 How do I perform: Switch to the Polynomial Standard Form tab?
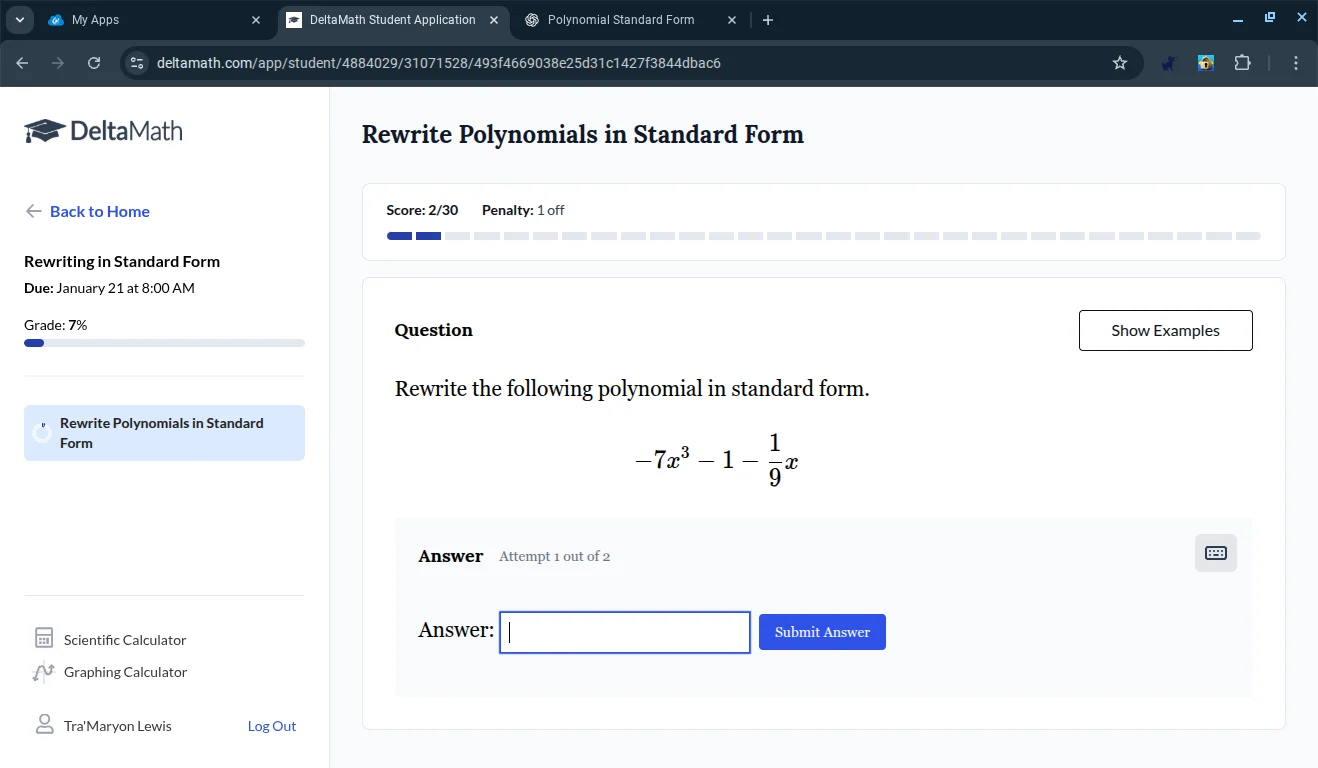tap(632, 20)
